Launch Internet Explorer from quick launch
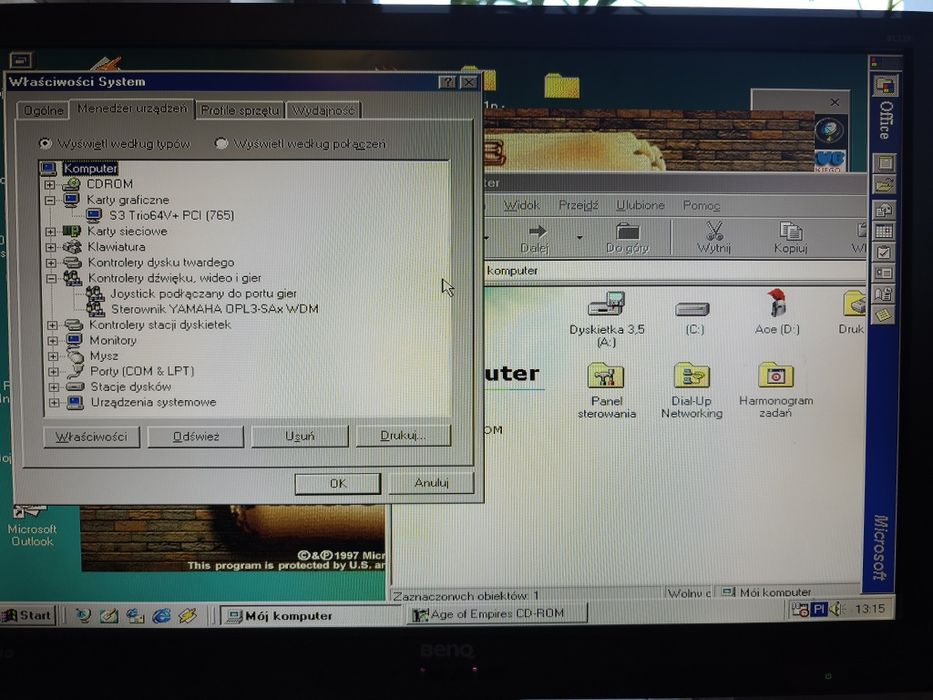Viewport: 933px width, 700px height. [x=161, y=615]
